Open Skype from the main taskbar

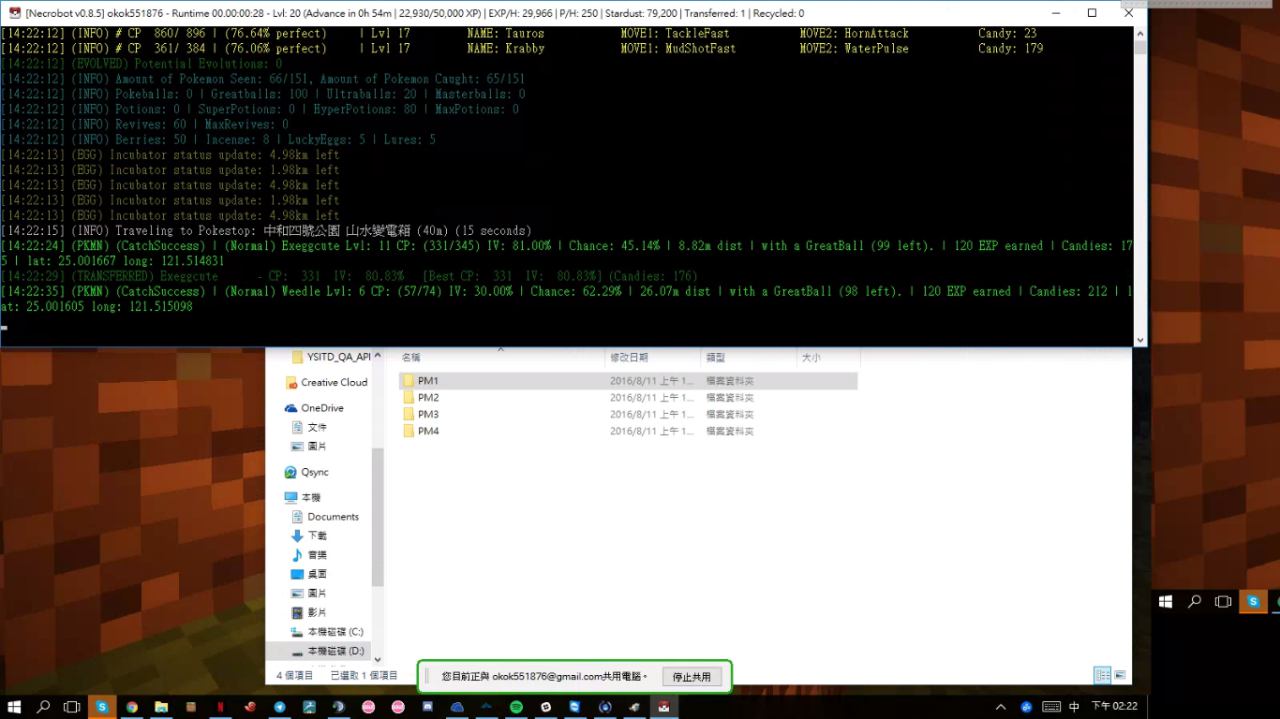tap(101, 706)
